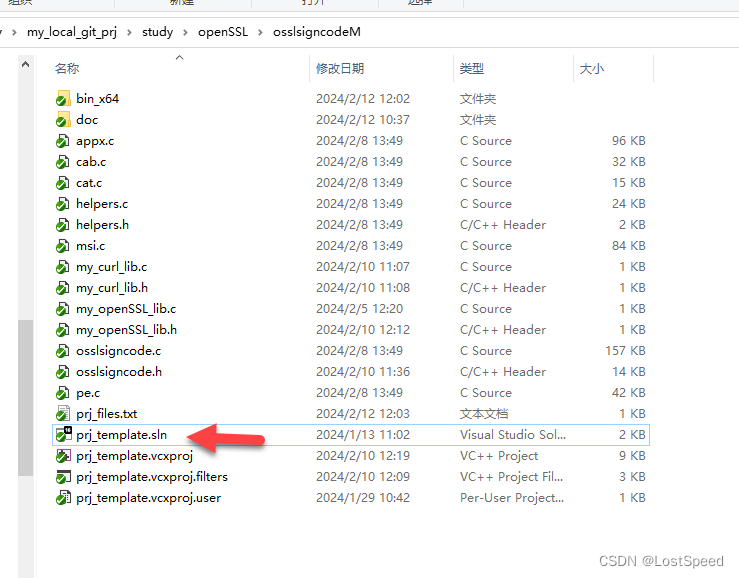Click the helpers.h file icon
Image resolution: width=739 pixels, height=578 pixels.
tap(63, 225)
